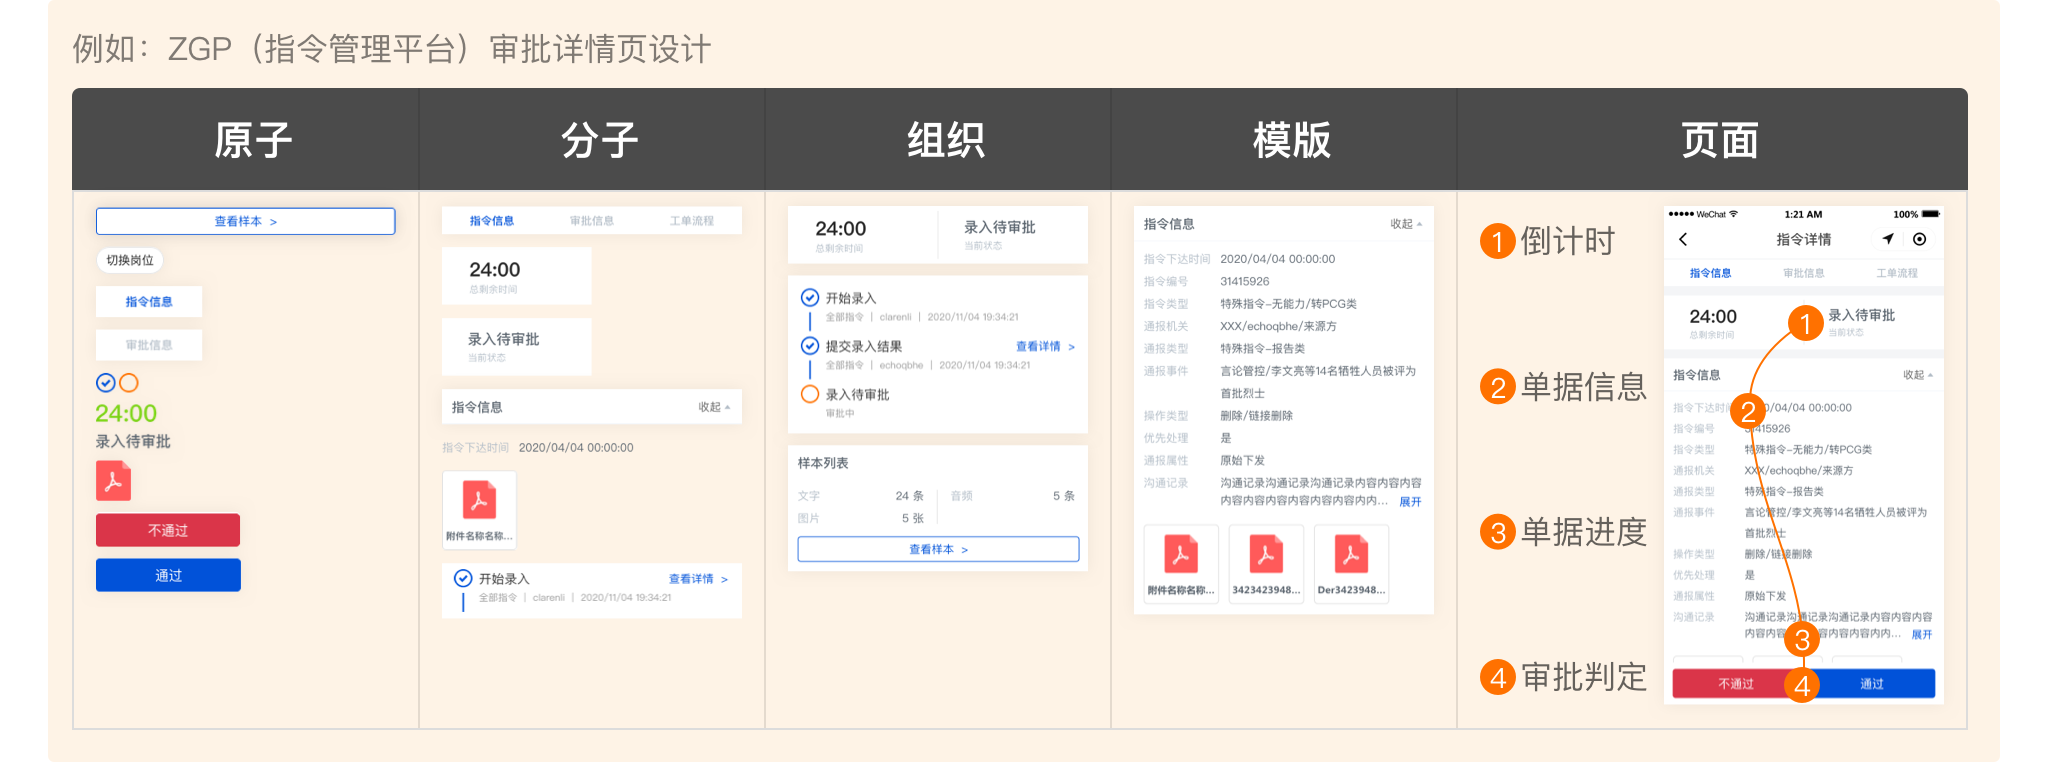This screenshot has width=2048, height=762.
Task: Switch to 审批信息 tab on the phone page
Action: pyautogui.click(x=1803, y=273)
